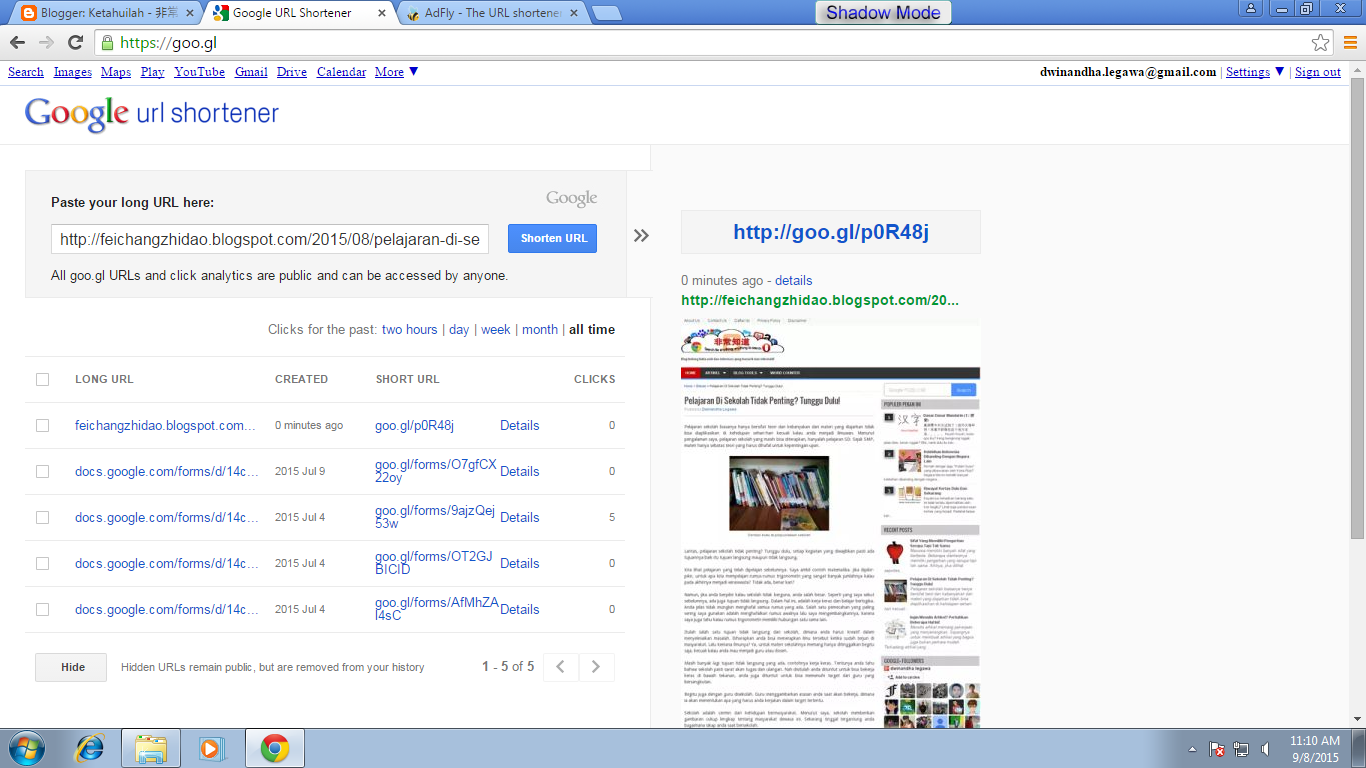Viewport: 1366px width, 768px height.
Task: Check the box for the goo.gl/forms/OT2GJBICID row
Action: pyautogui.click(x=42, y=563)
